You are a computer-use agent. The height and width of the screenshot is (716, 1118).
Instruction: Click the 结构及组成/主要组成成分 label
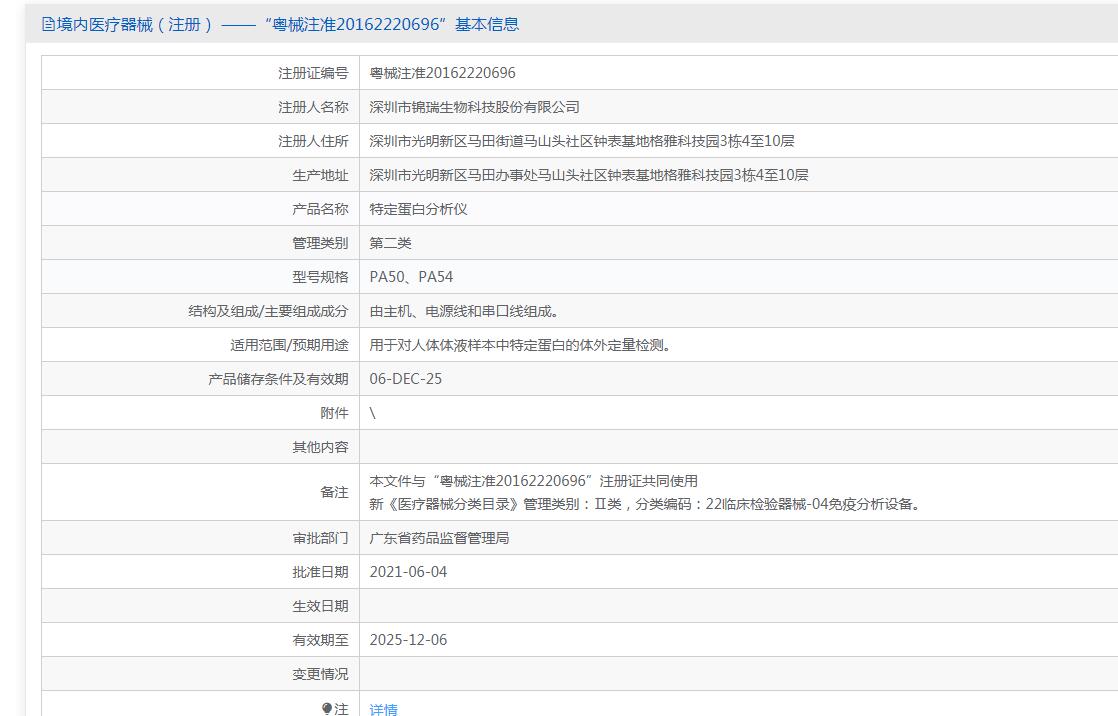click(x=268, y=311)
